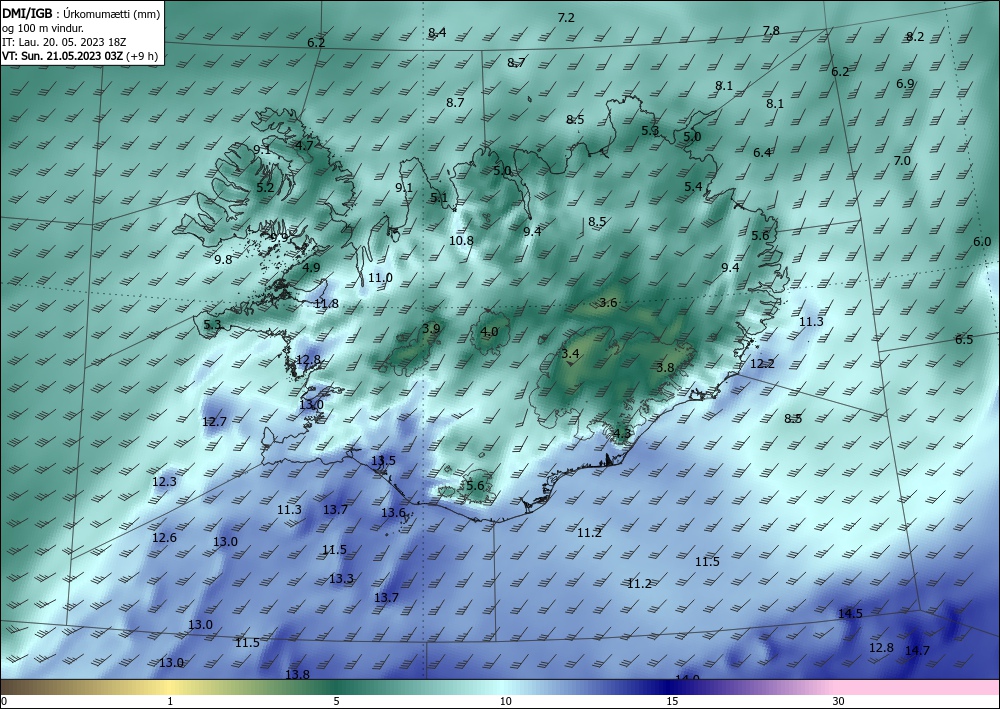
Task: Click the 5.4 value in northeast Iceland
Action: click(x=693, y=187)
